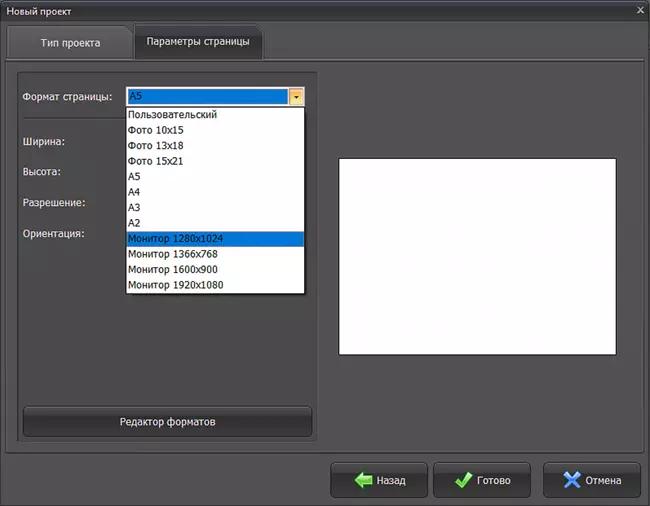Open the Параметры страницы tab
The width and height of the screenshot is (650, 506).
pos(198,41)
